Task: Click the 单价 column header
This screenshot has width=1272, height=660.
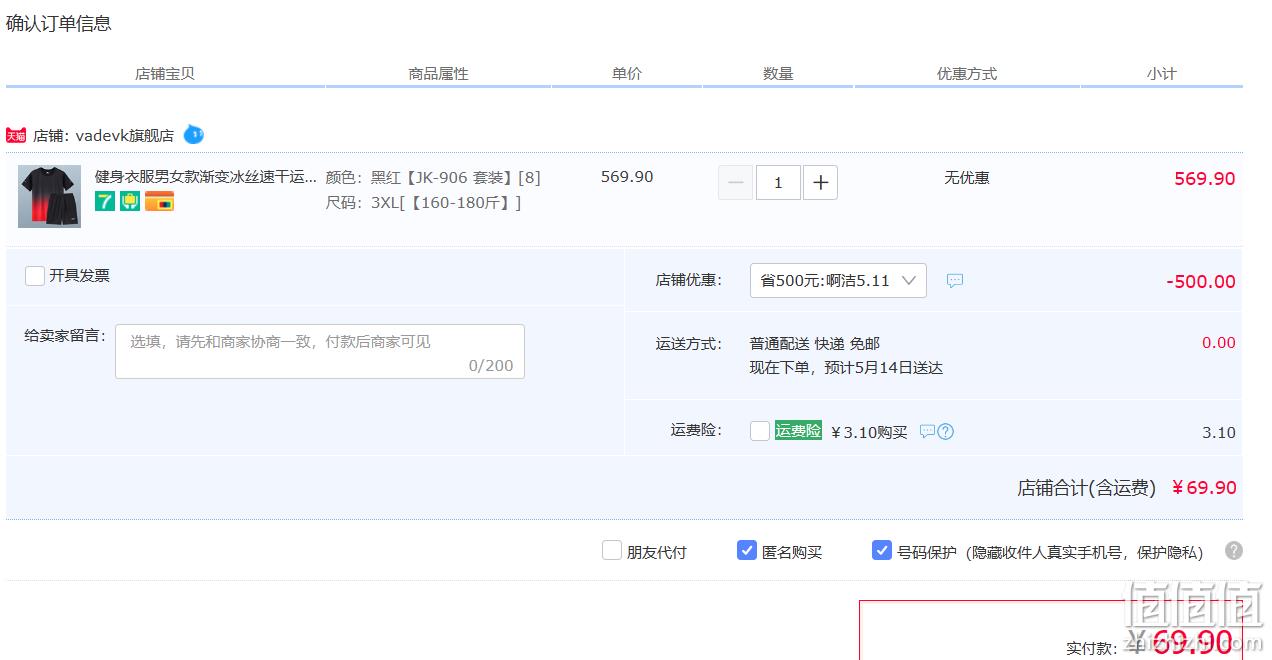Action: tap(627, 74)
